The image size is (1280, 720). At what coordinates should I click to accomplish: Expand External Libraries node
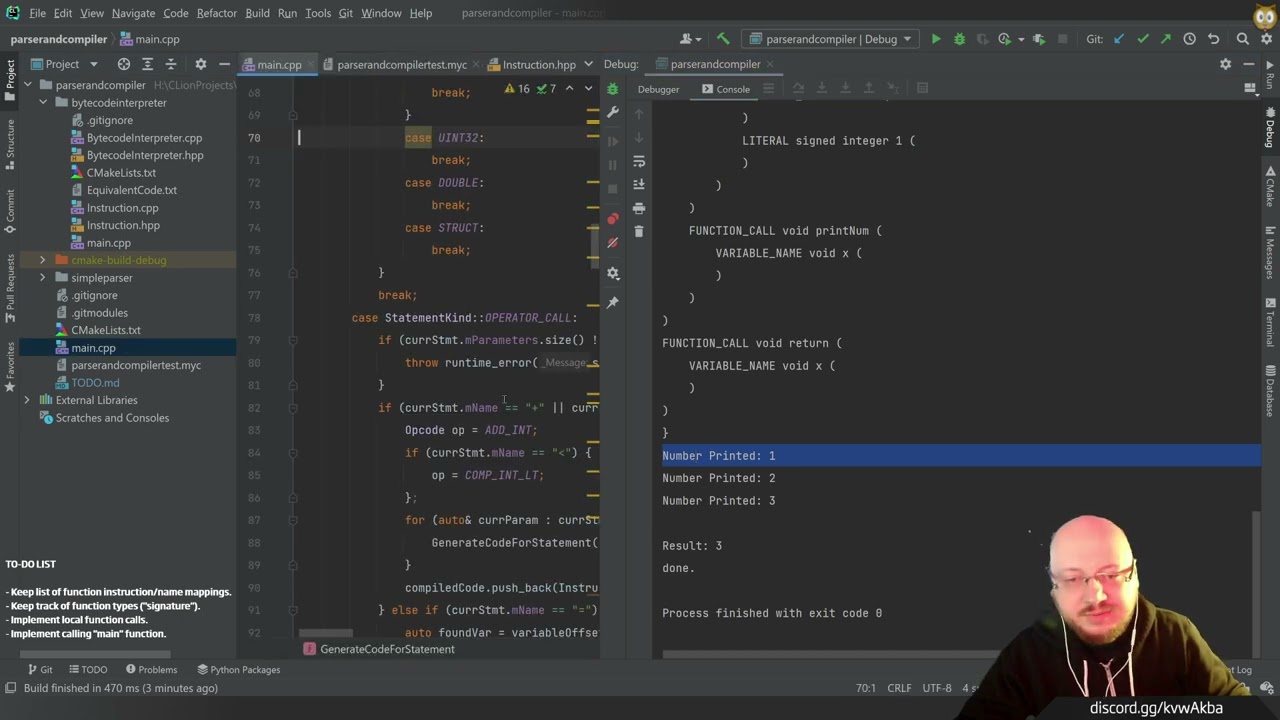click(x=28, y=400)
